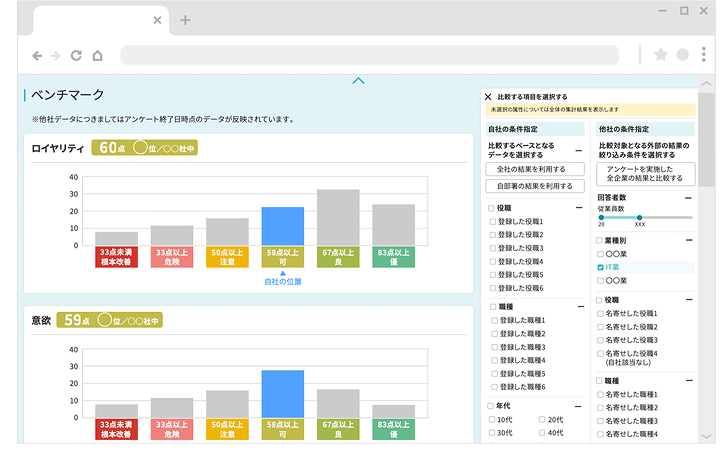
Task: Reload the page with the refresh icon
Action: pyautogui.click(x=76, y=56)
